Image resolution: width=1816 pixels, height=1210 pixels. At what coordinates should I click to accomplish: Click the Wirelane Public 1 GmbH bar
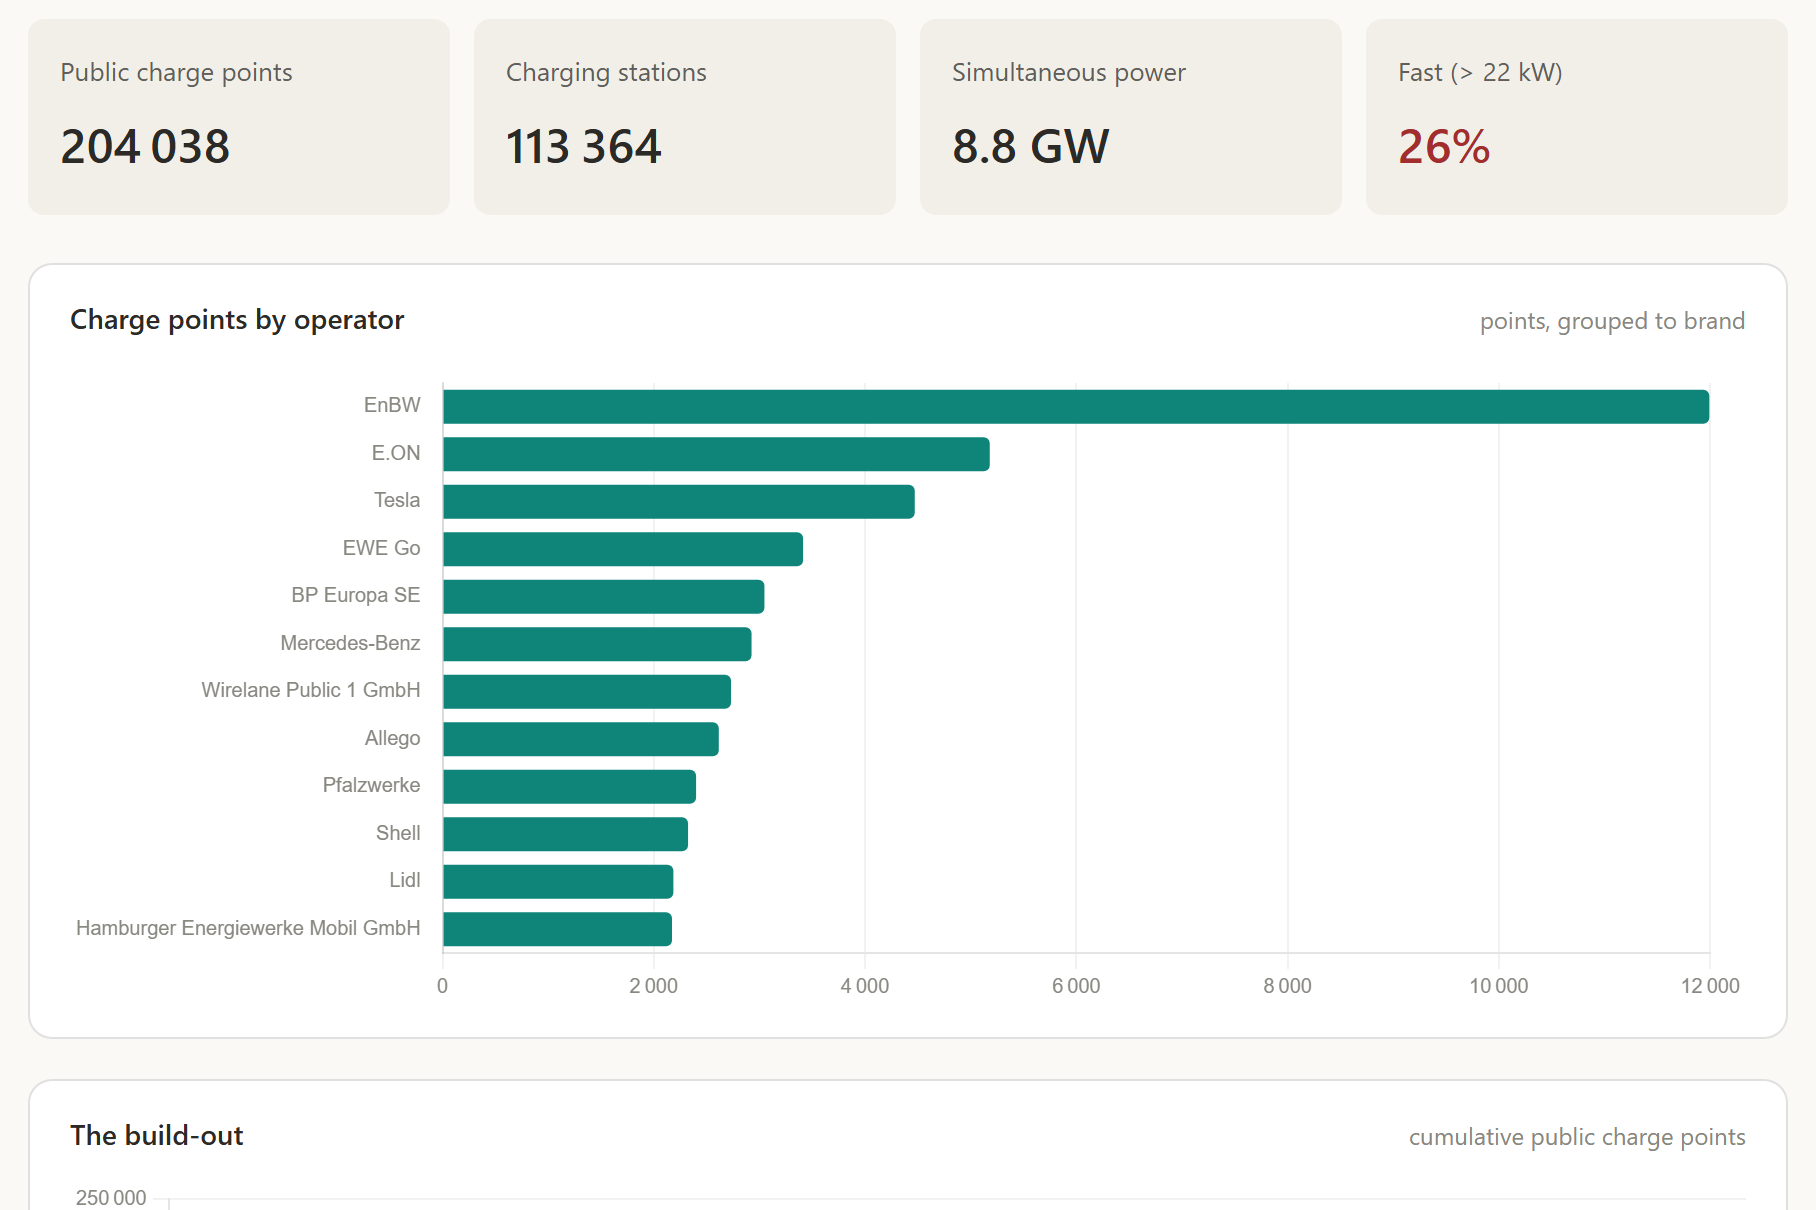587,692
